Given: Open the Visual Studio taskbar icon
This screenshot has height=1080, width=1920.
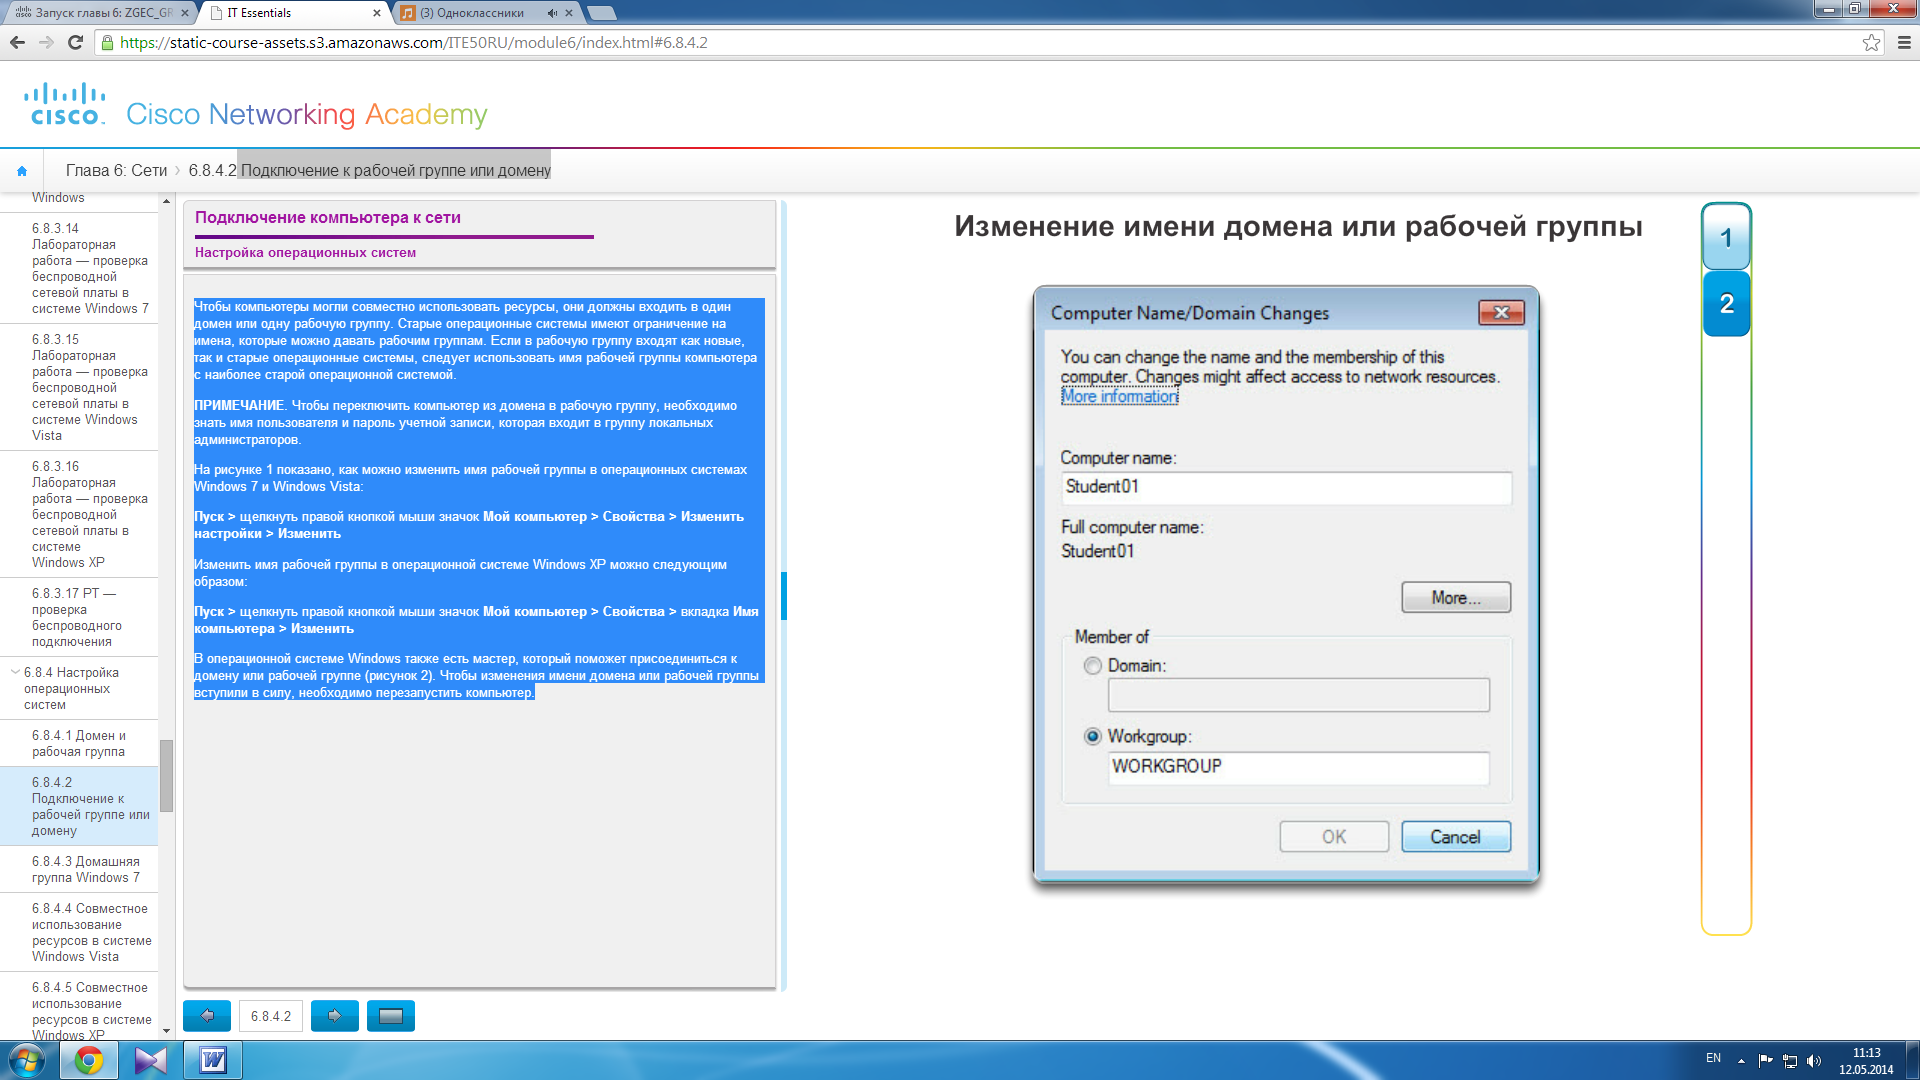Looking at the screenshot, I should click(x=151, y=1060).
